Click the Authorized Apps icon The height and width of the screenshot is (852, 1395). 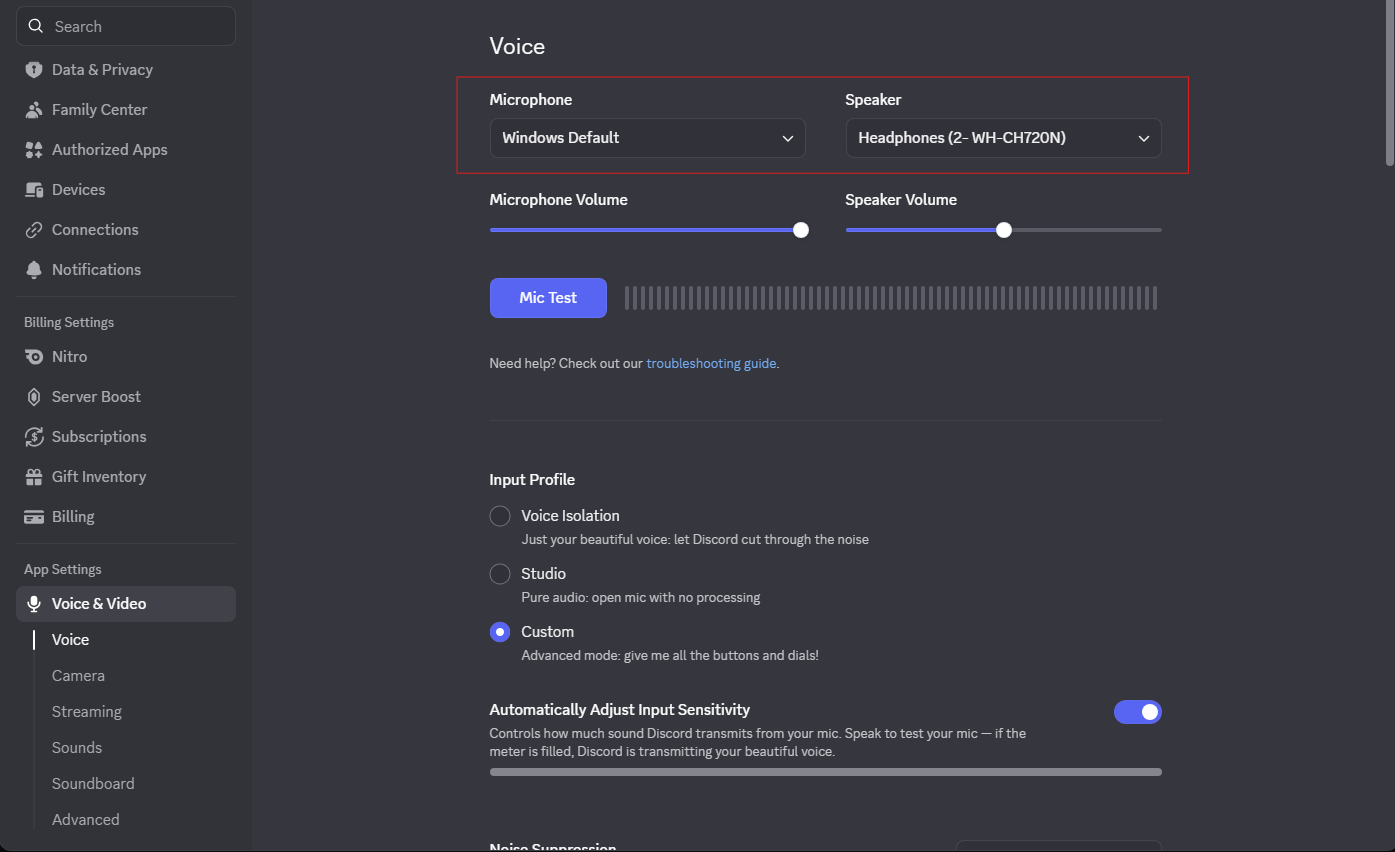click(x=34, y=150)
